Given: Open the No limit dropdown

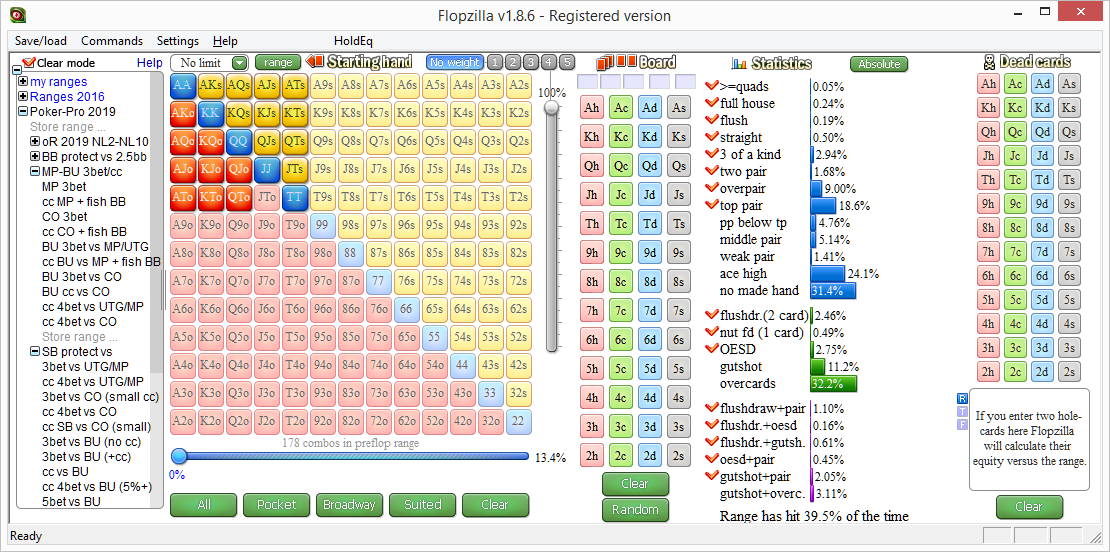Looking at the screenshot, I should (x=239, y=63).
